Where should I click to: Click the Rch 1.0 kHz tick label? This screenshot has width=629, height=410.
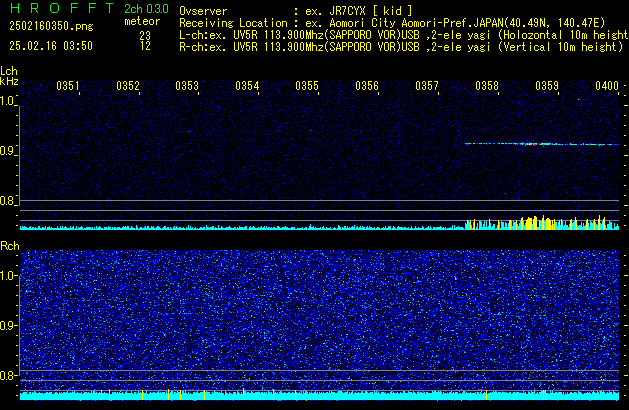(8, 276)
